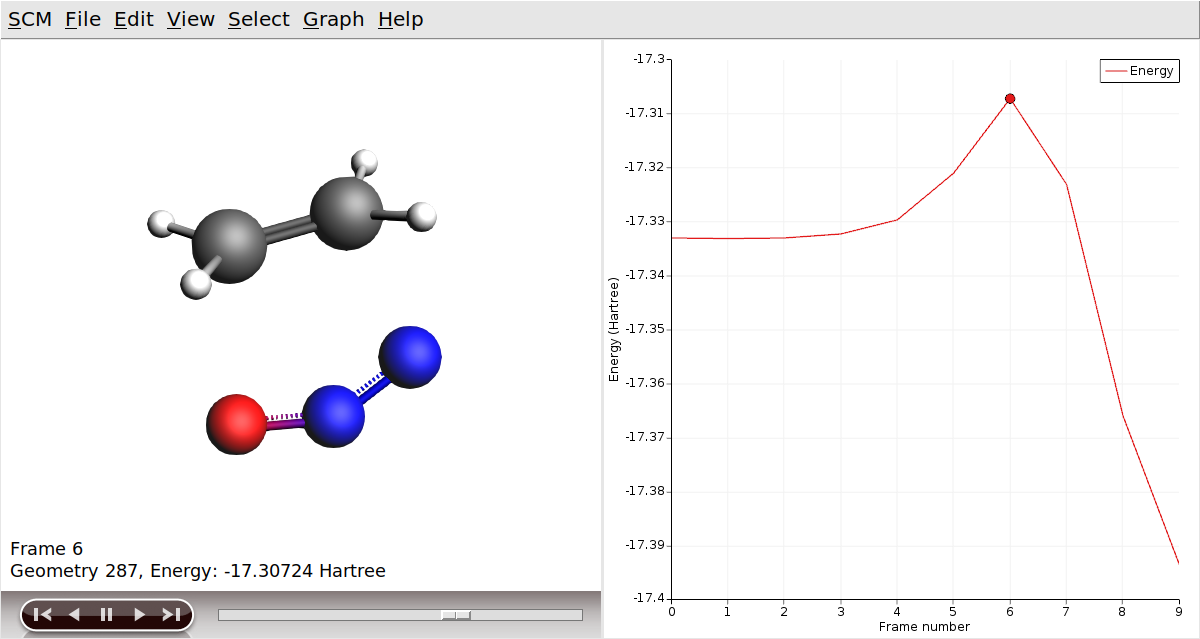
Task: Open the Help menu
Action: pos(400,19)
